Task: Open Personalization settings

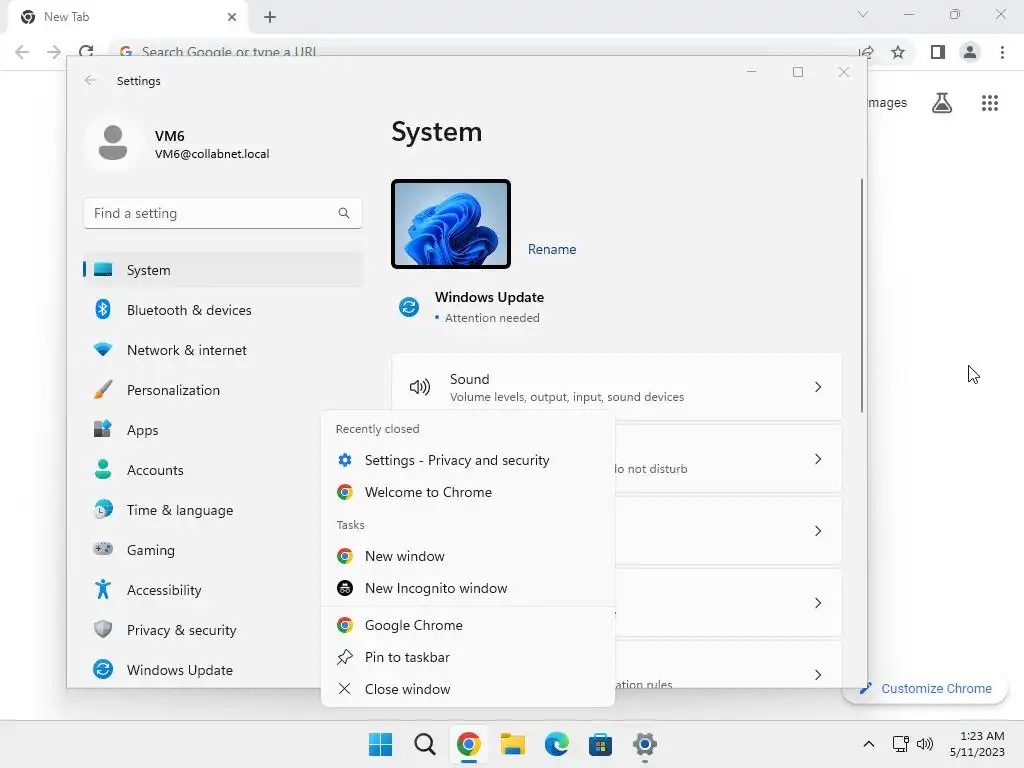Action: pos(223,390)
